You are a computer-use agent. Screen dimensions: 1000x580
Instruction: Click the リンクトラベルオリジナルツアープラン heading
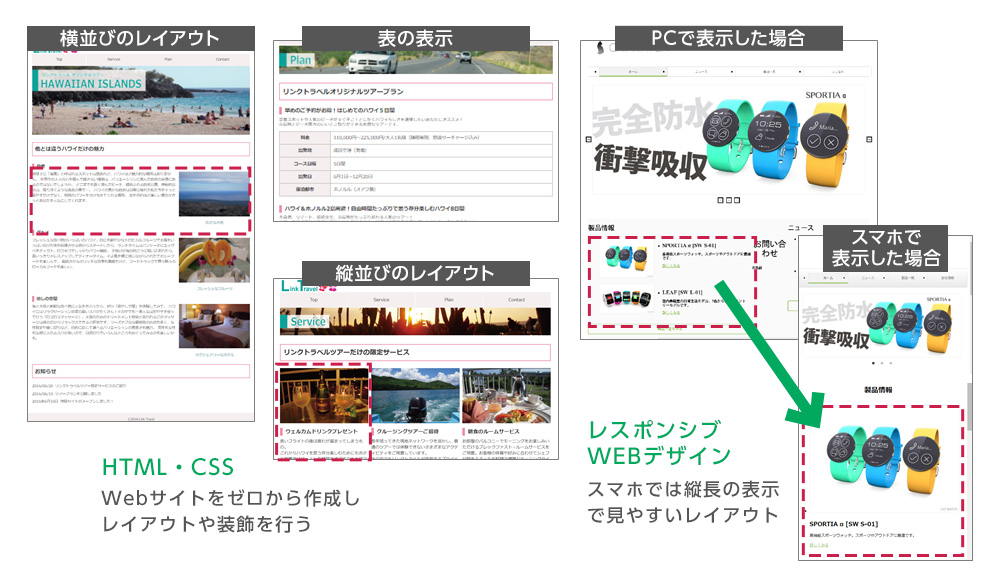pos(416,92)
